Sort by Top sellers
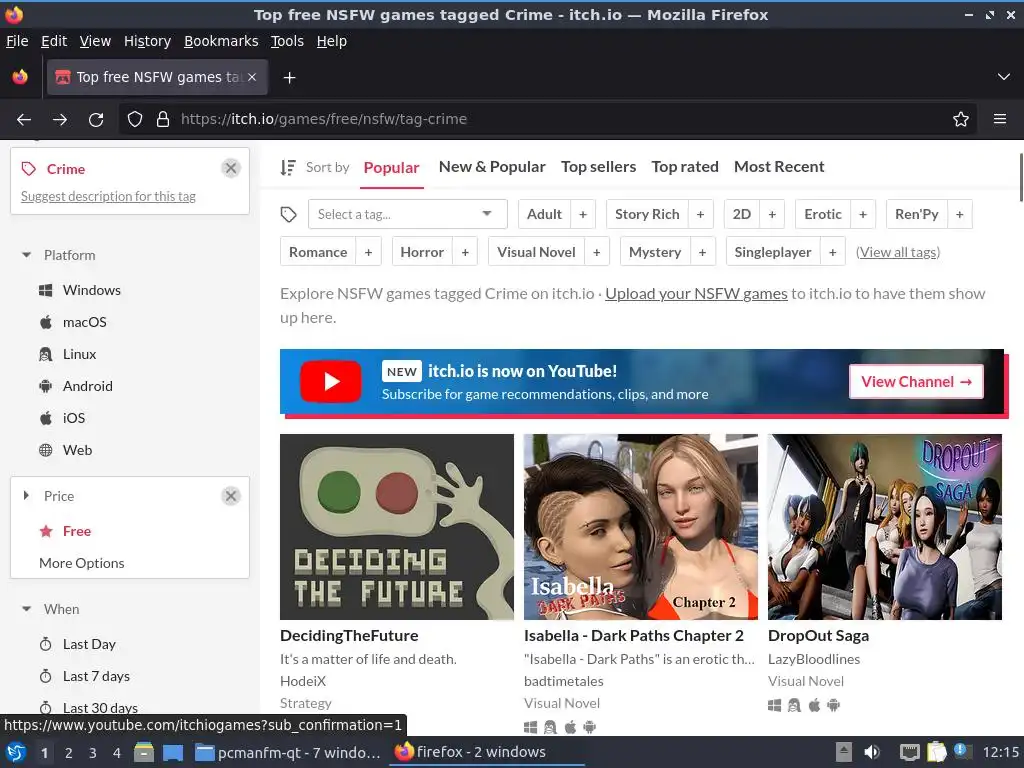This screenshot has width=1024, height=768. coord(598,167)
